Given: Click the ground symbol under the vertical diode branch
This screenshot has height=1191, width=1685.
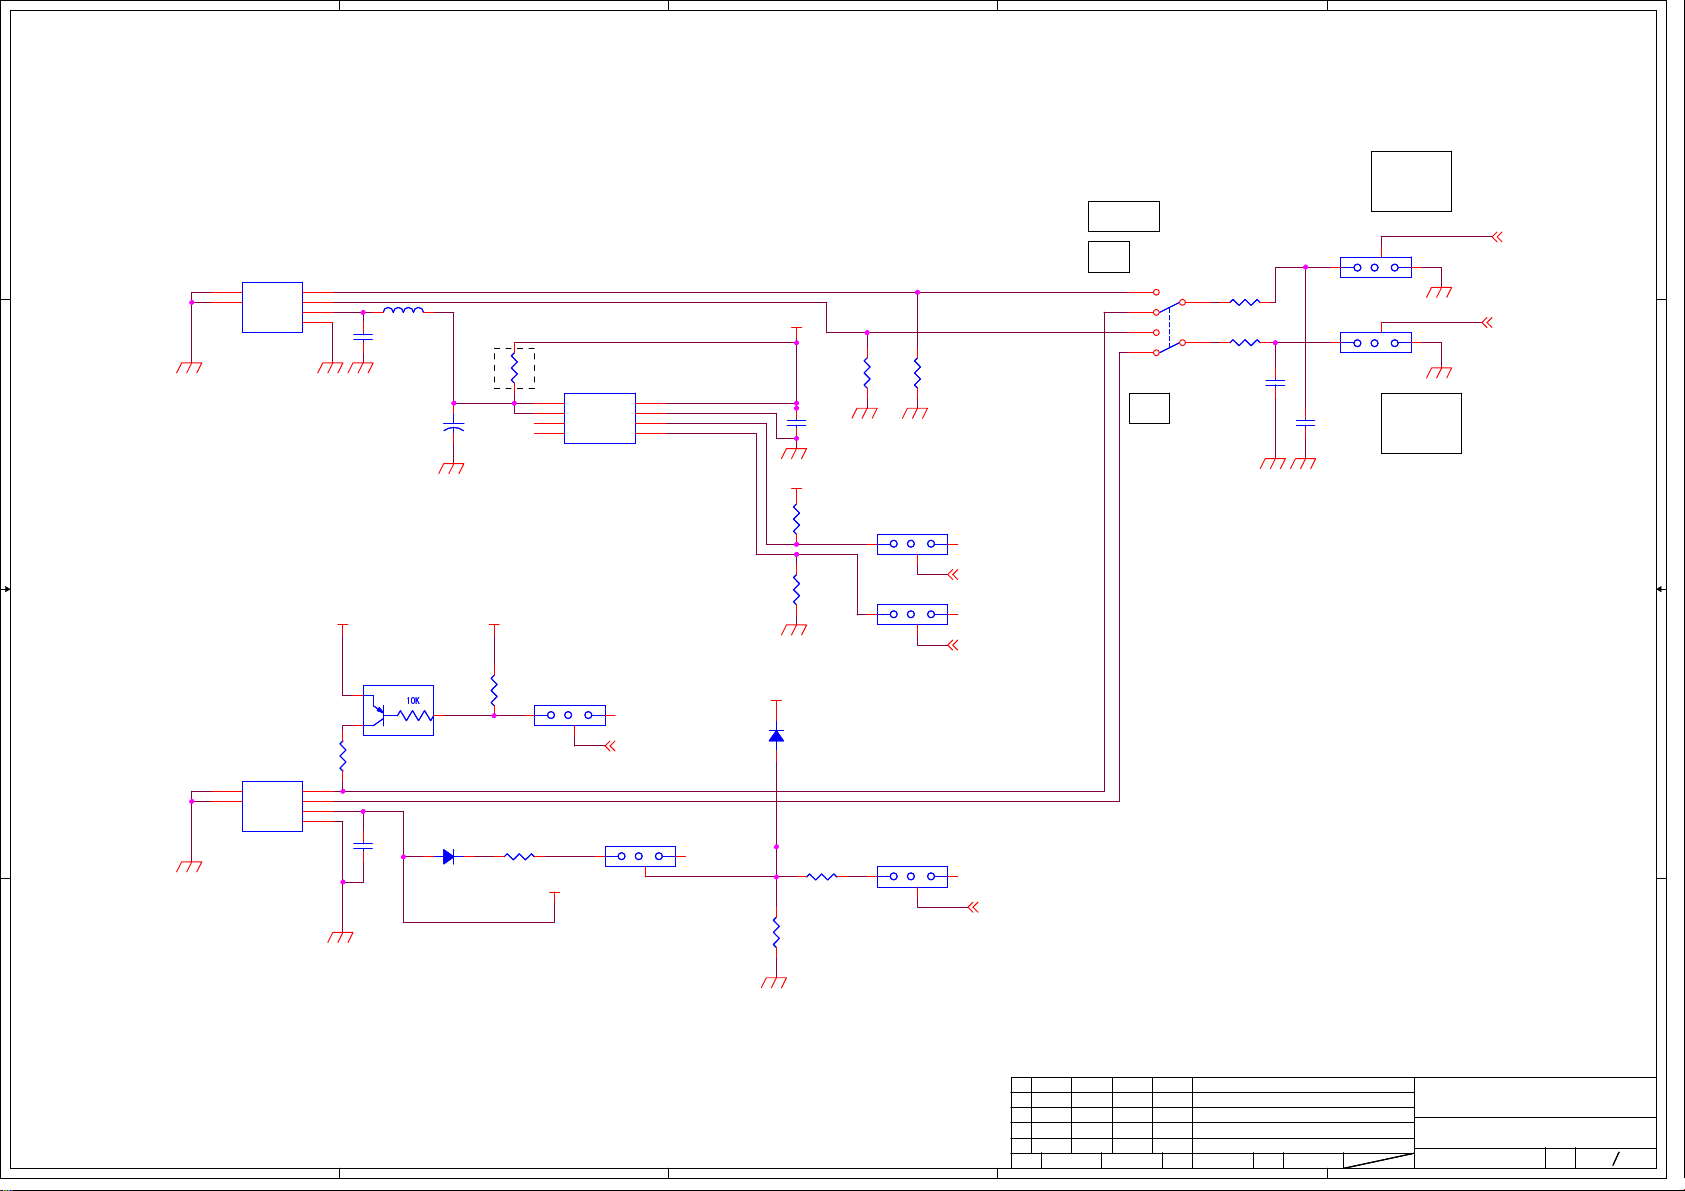Looking at the screenshot, I should (x=774, y=982).
